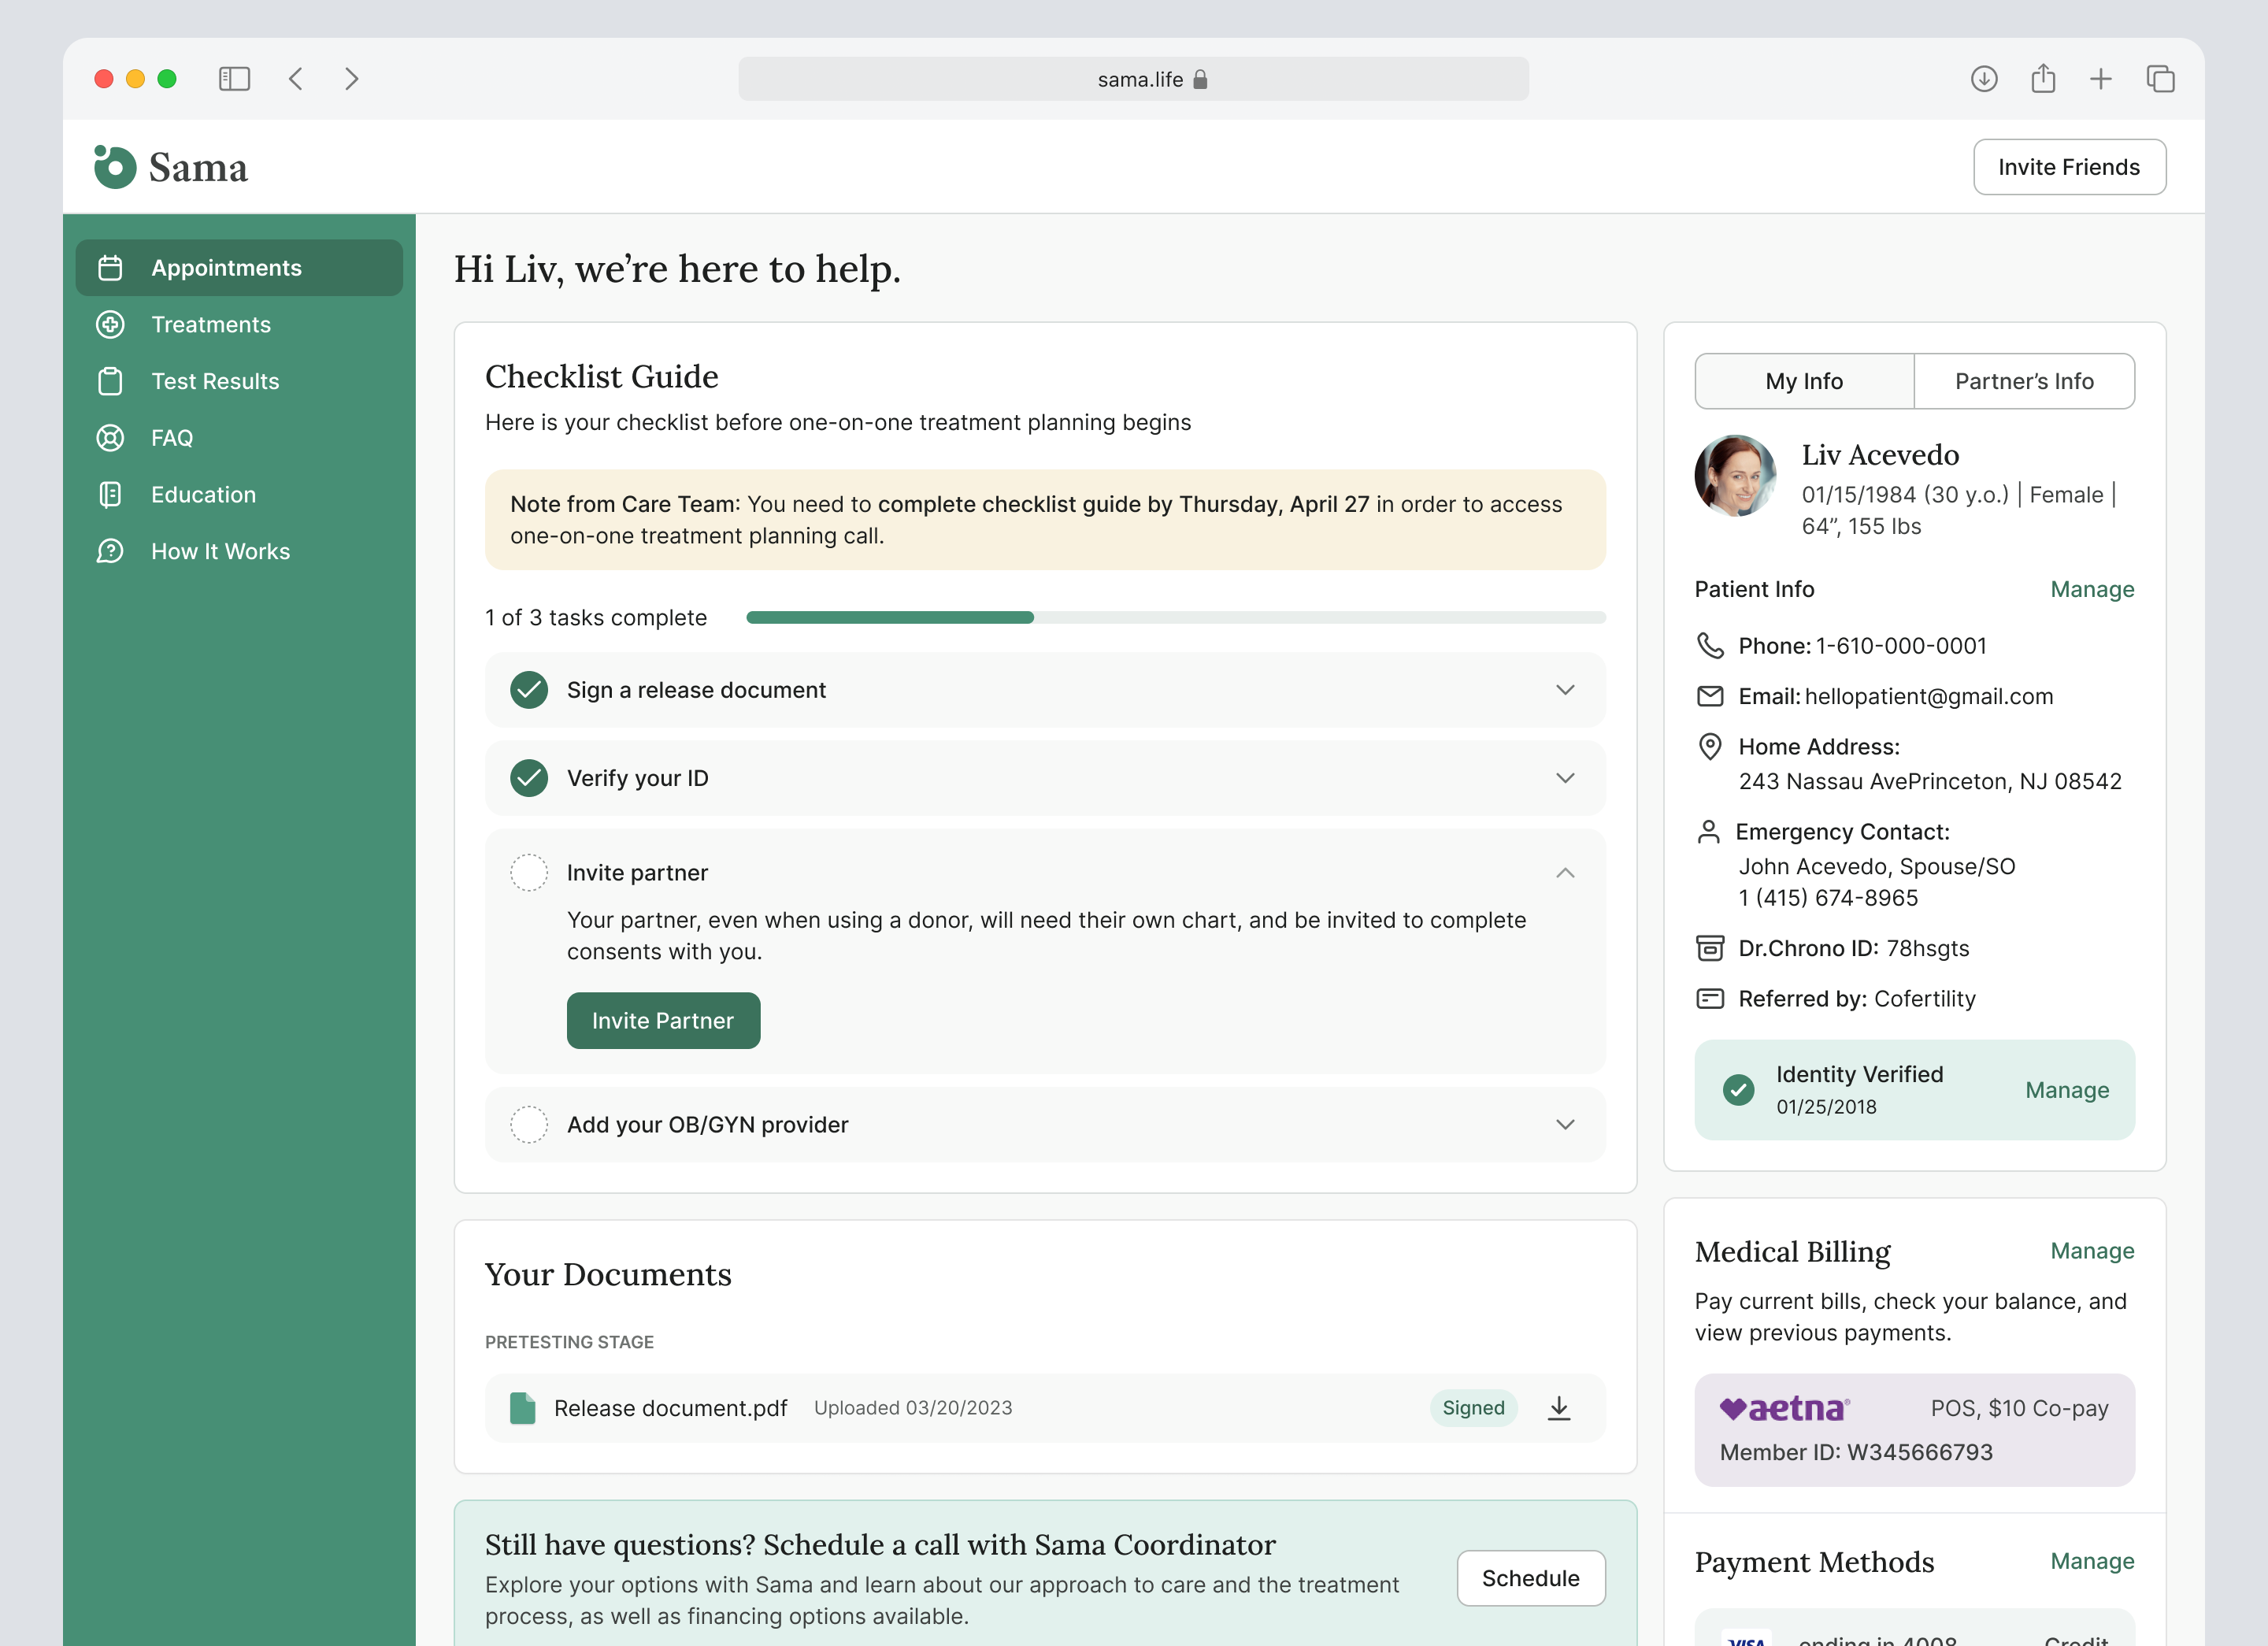Image resolution: width=2268 pixels, height=1646 pixels.
Task: Click Member ID W345666793 text
Action: click(1856, 1452)
